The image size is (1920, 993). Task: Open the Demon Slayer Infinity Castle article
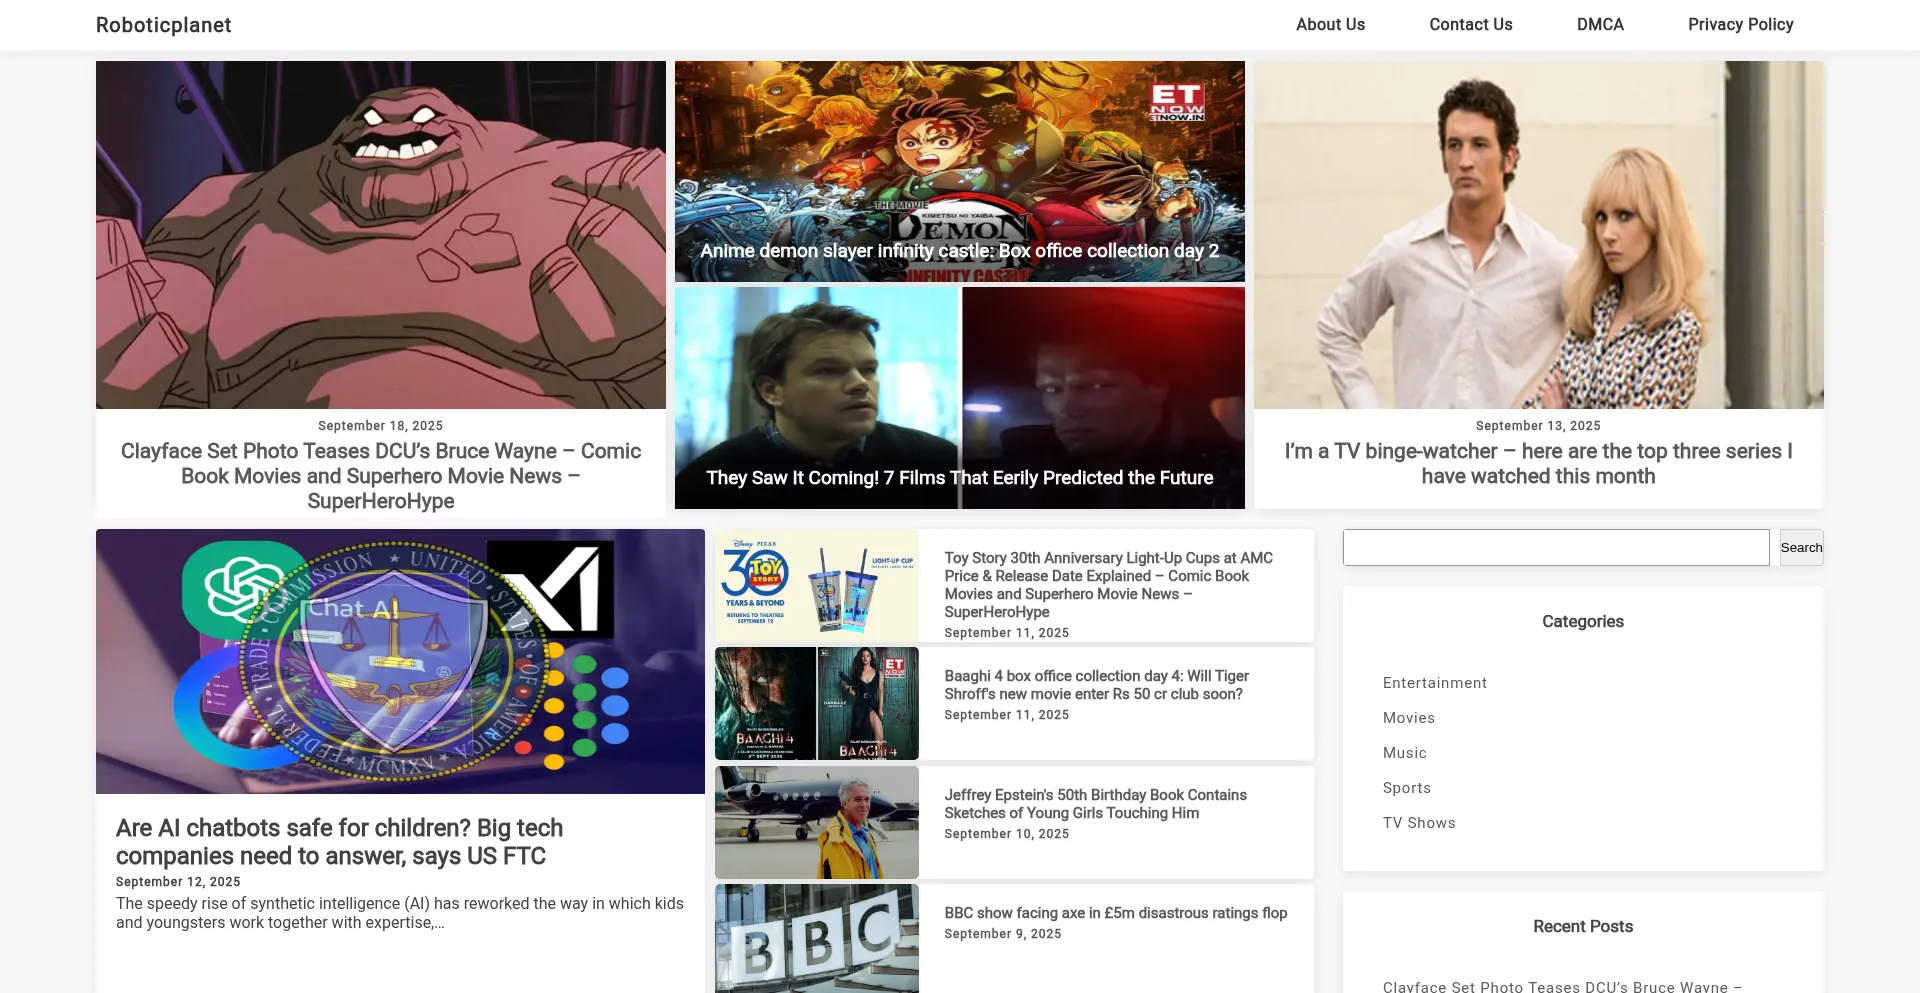click(959, 251)
